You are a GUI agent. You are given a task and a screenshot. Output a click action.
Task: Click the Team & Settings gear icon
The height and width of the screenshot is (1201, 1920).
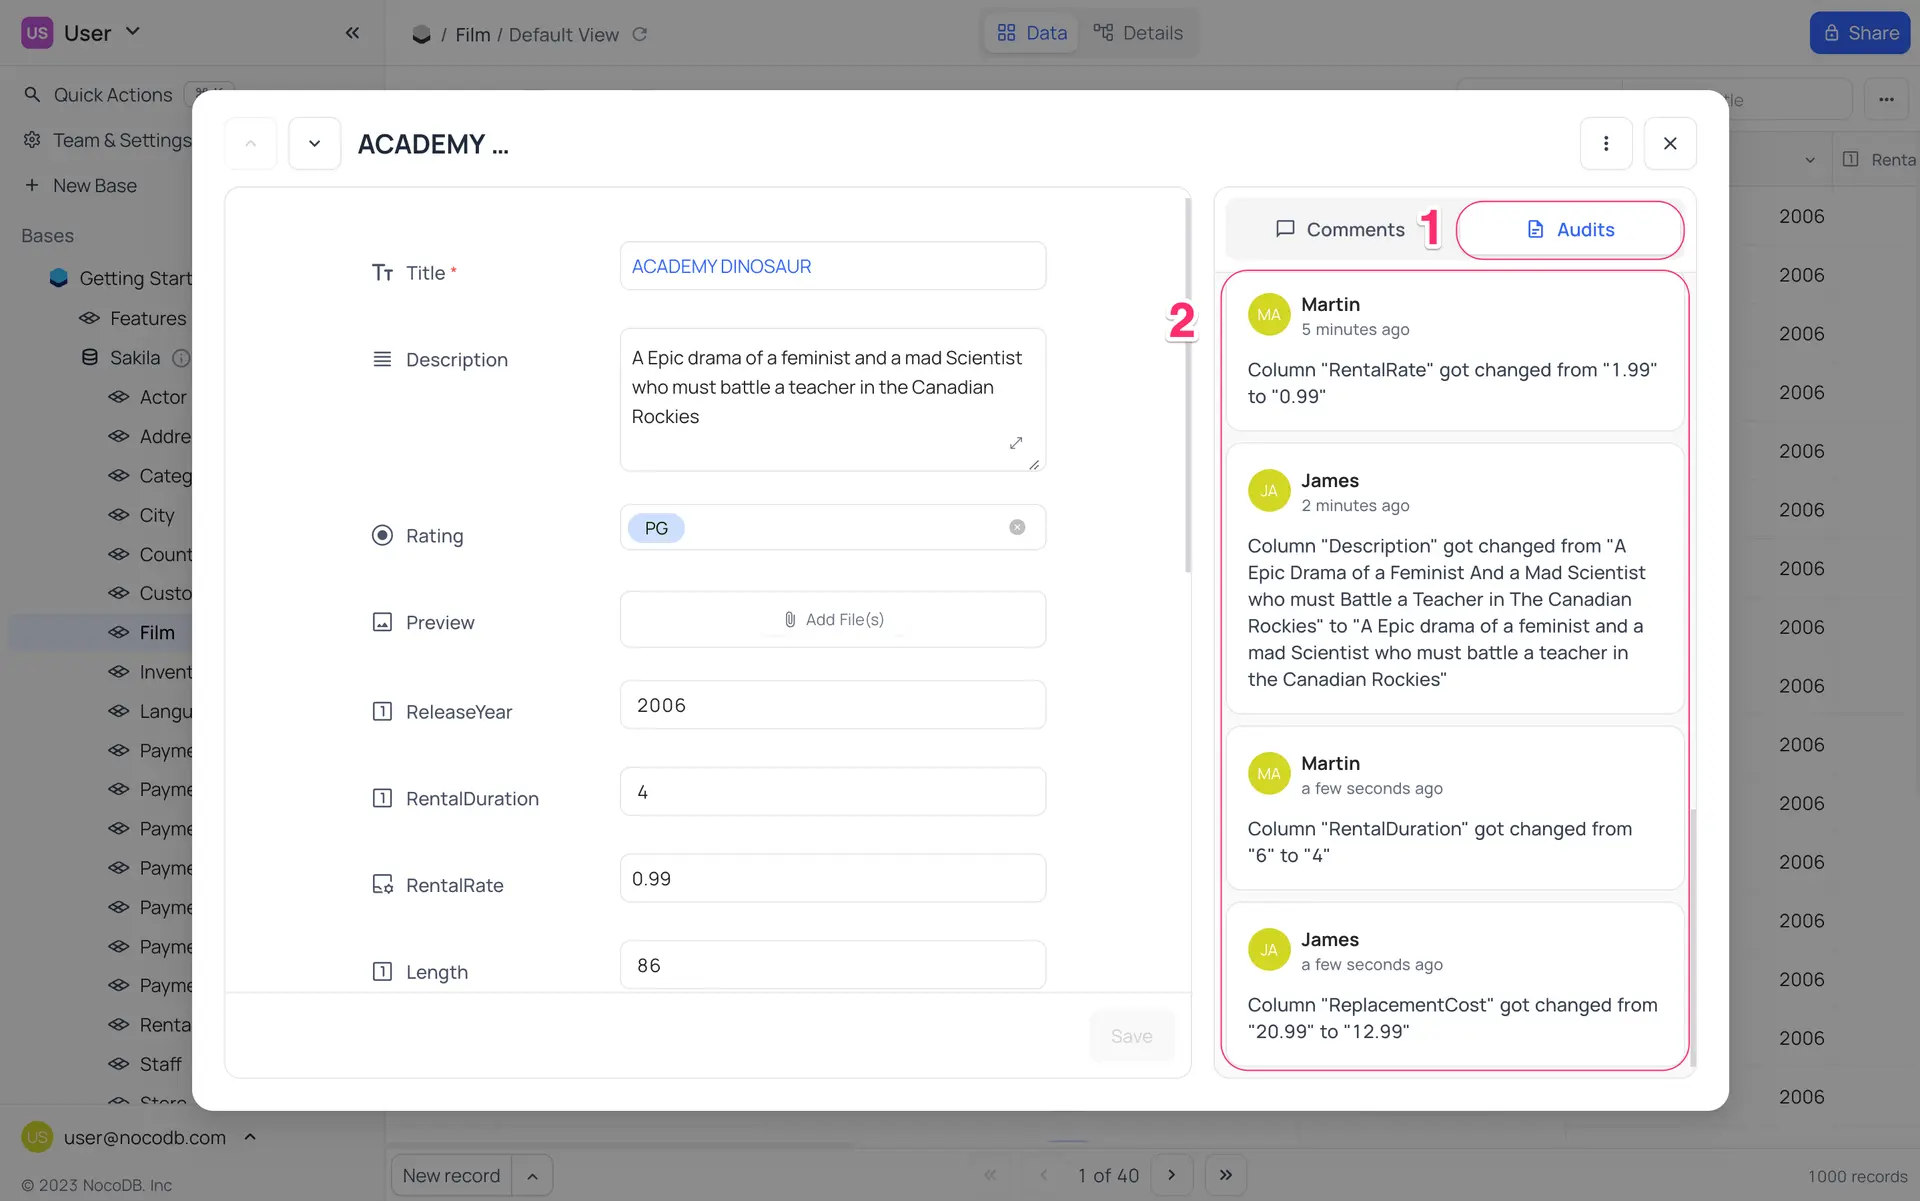pos(32,140)
